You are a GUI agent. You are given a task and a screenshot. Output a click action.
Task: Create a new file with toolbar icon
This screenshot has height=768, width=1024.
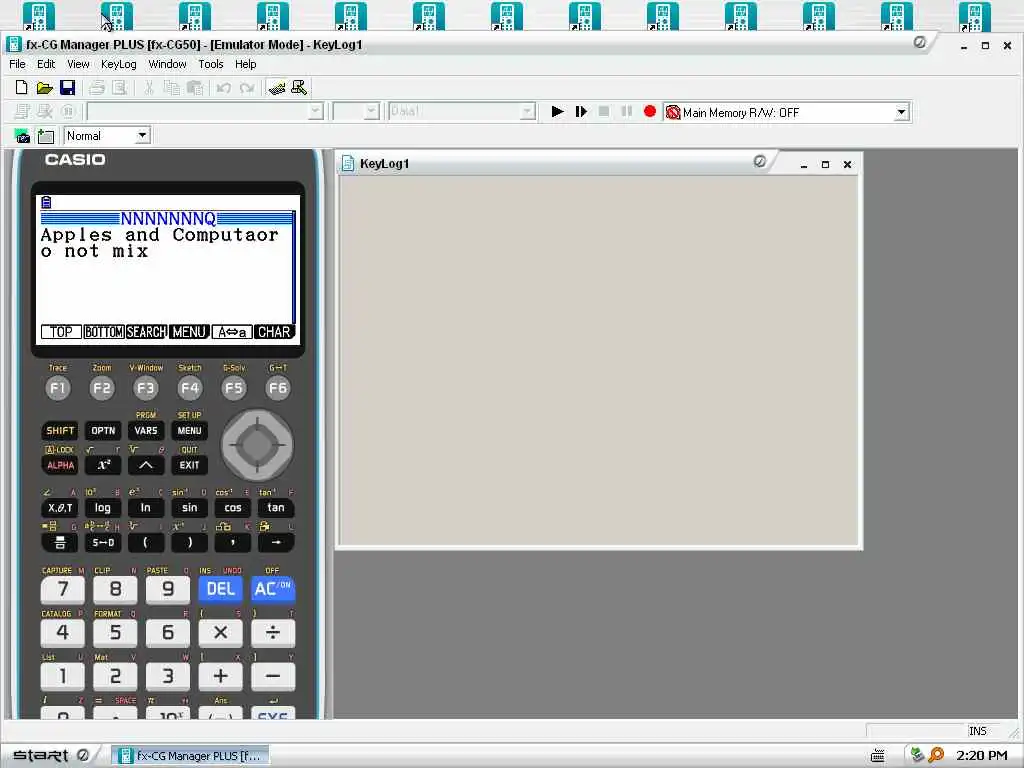(x=21, y=88)
